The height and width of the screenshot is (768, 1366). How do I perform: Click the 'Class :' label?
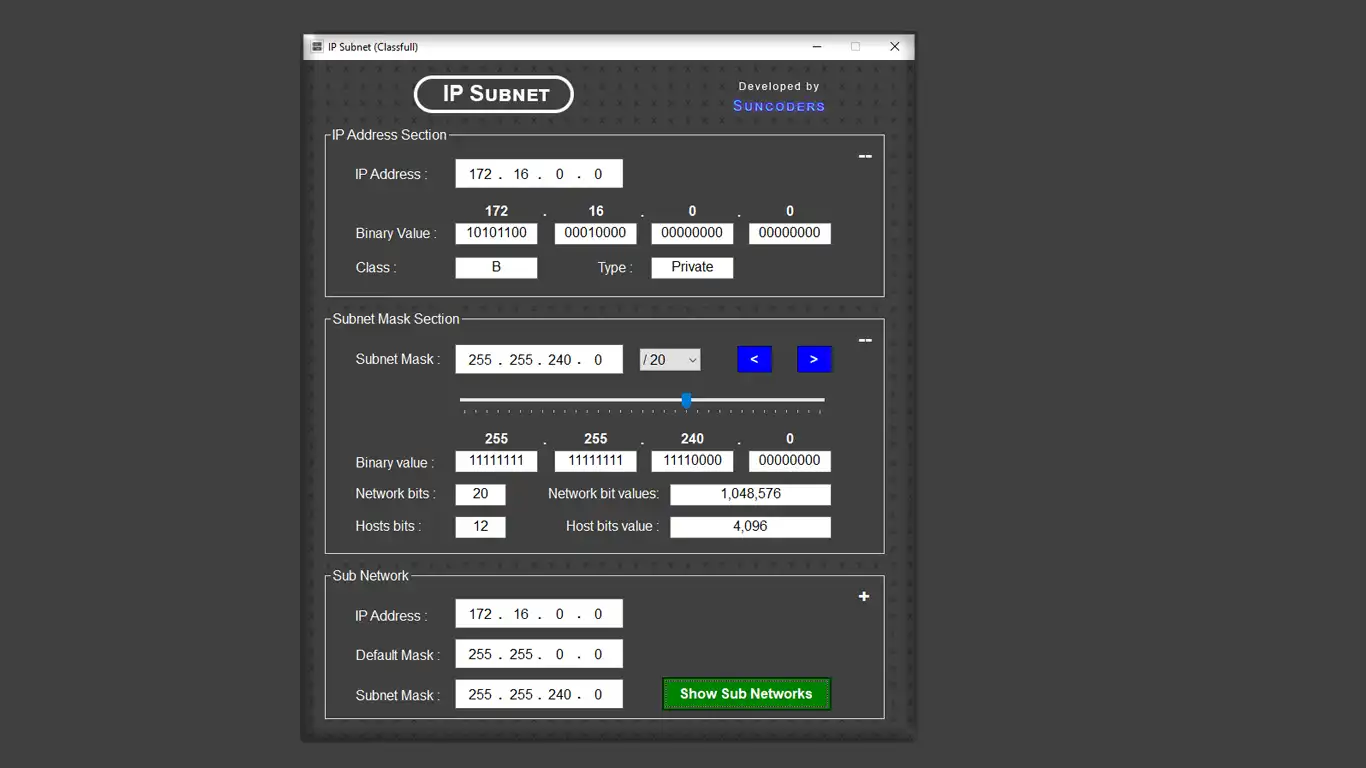pos(376,268)
